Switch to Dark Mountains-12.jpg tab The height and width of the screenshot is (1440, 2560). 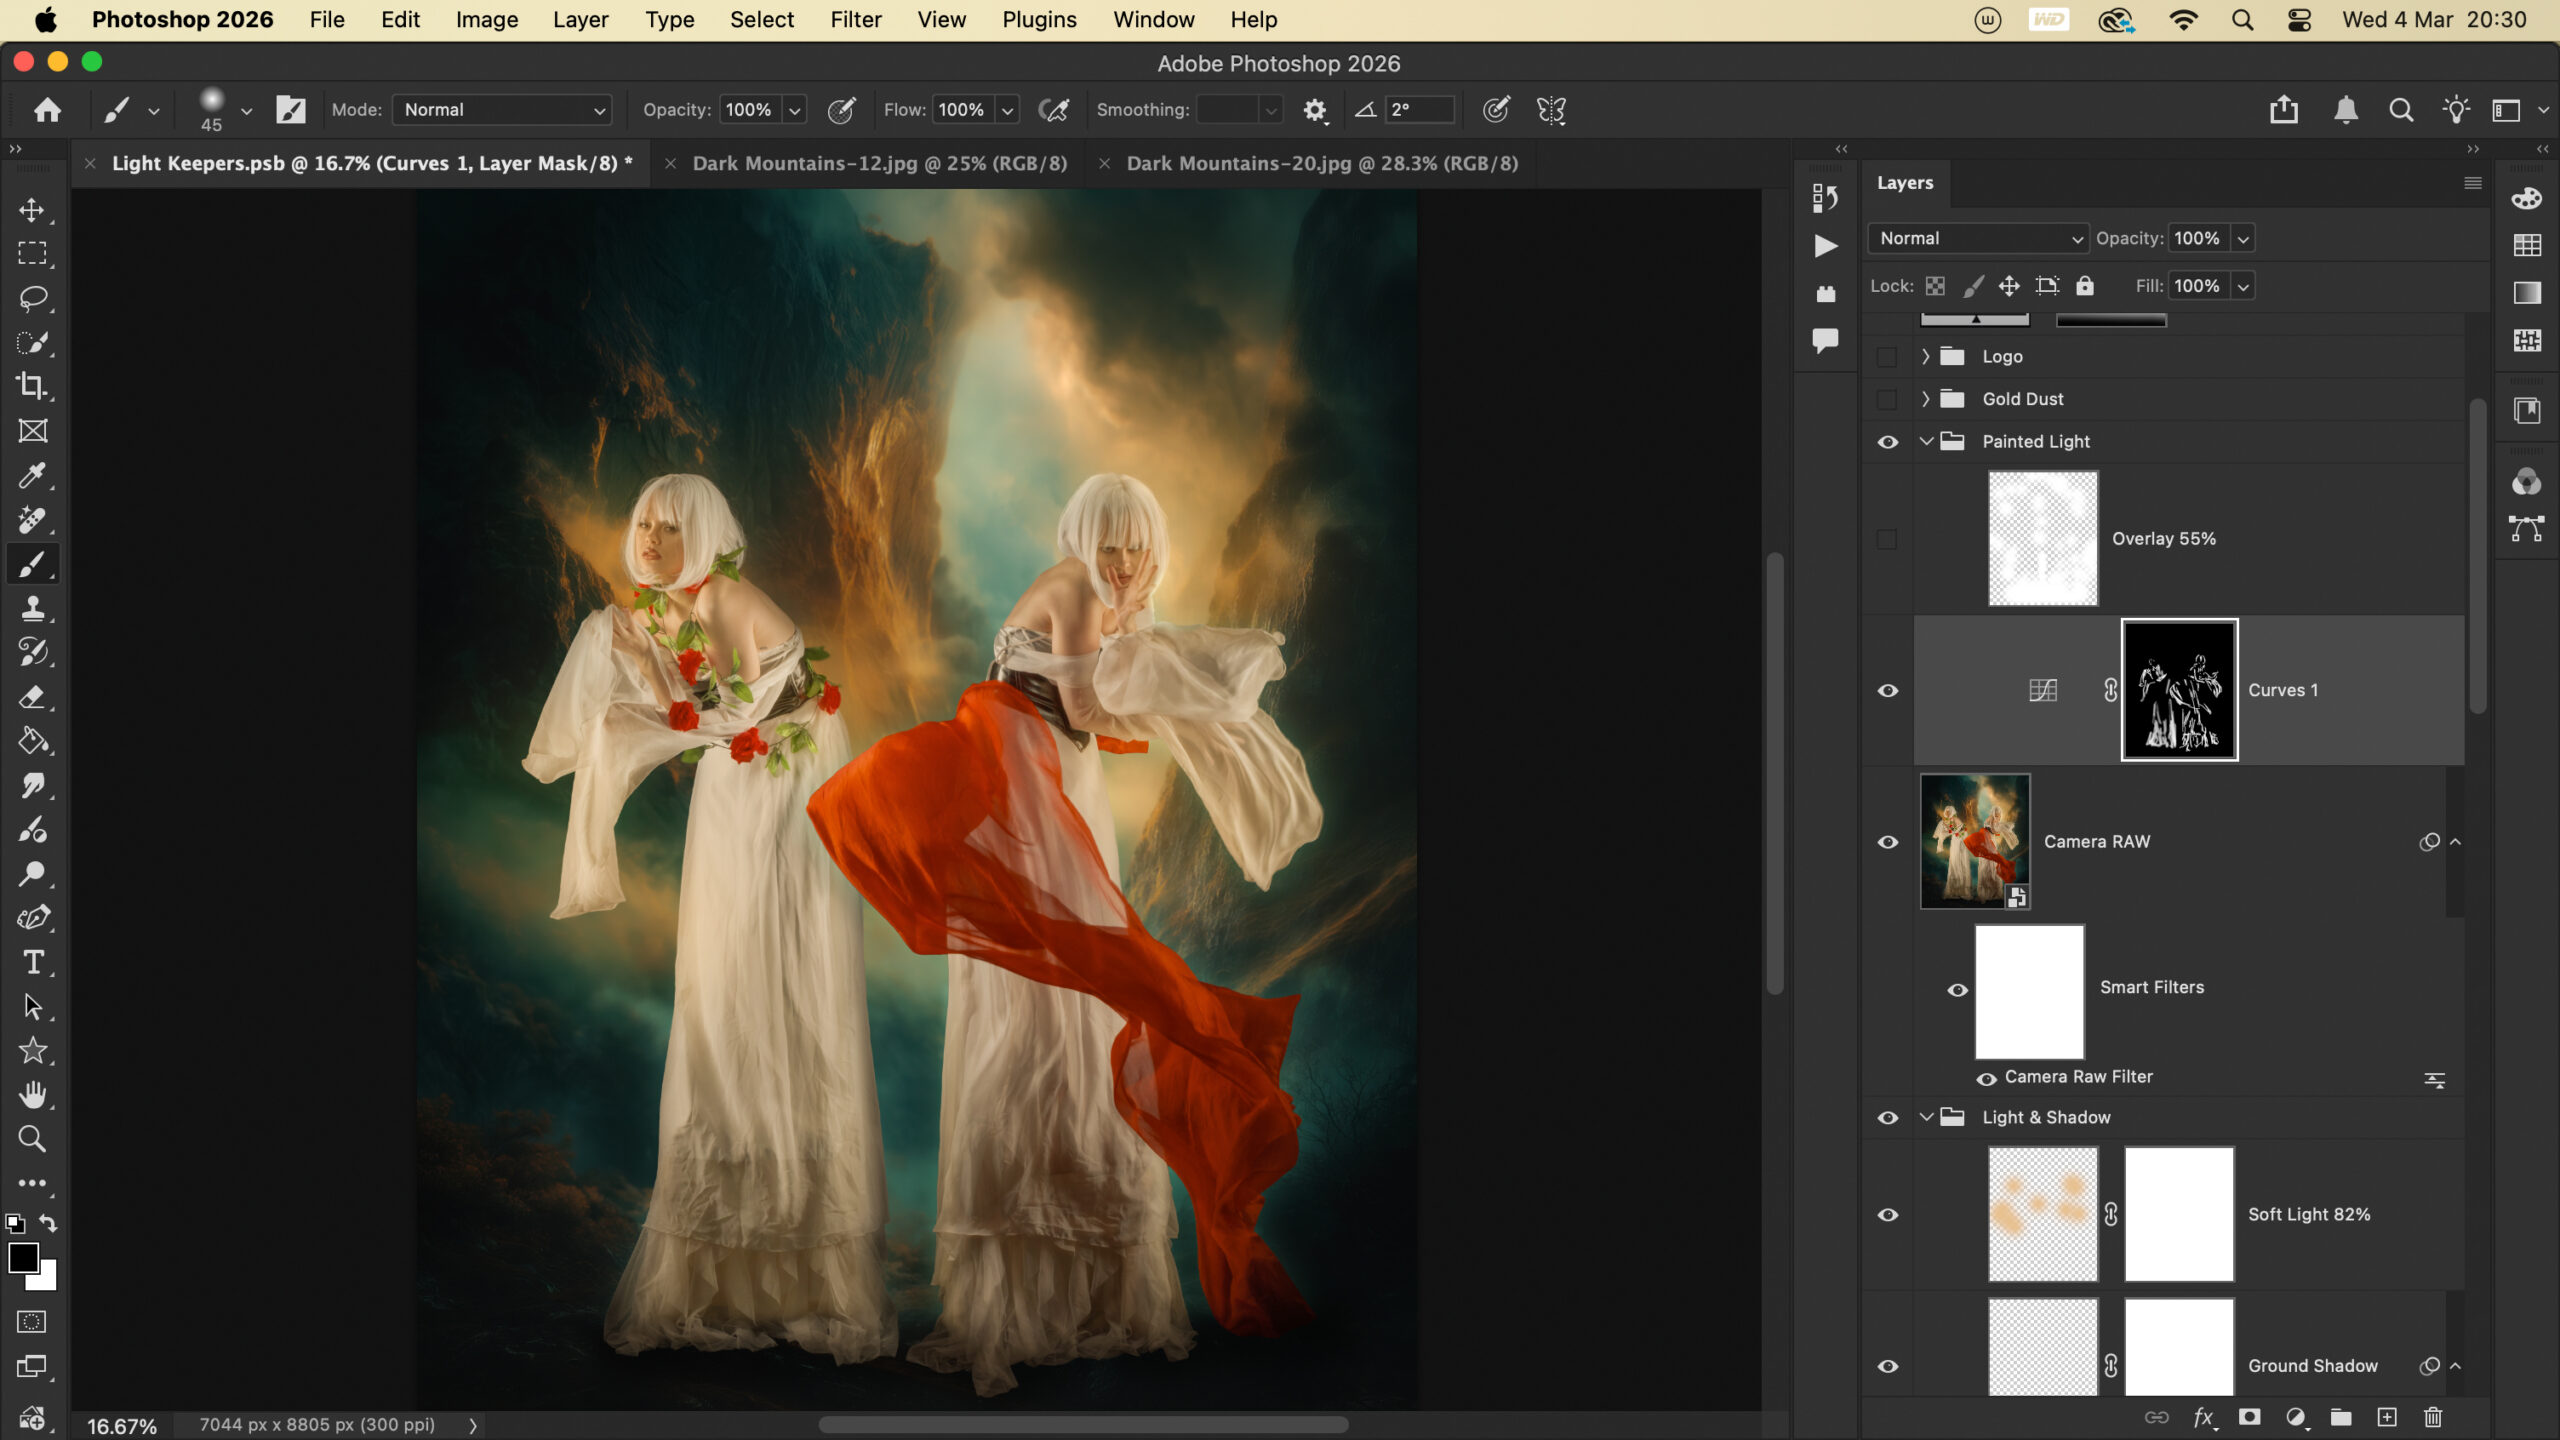879,163
